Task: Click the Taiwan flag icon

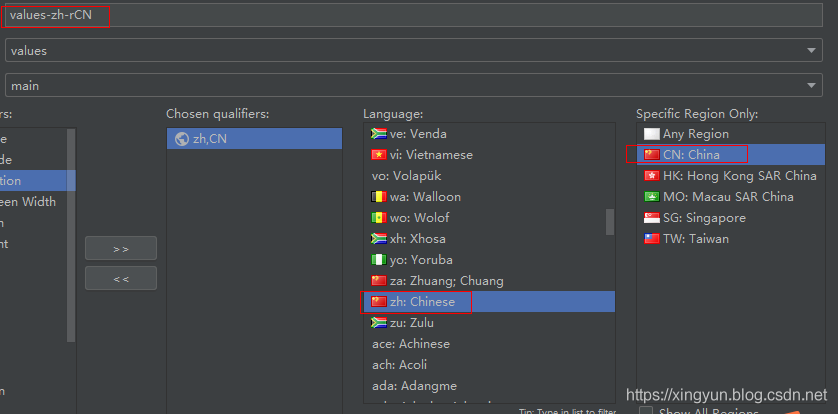Action: [652, 239]
